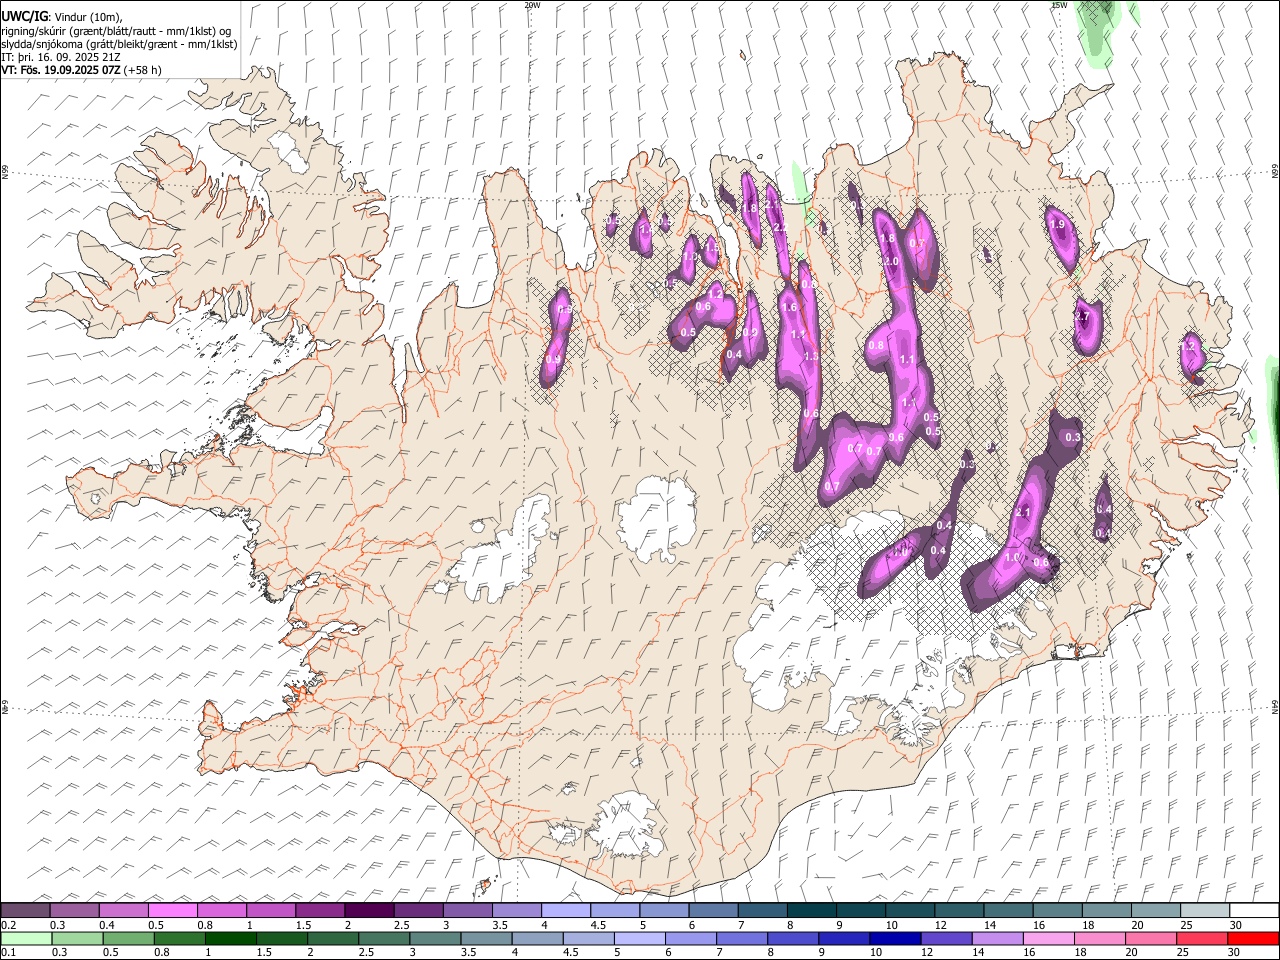
Task: Click the valid time 'VT: Fös. 19.09.2025 07Z'
Action: coord(61,70)
